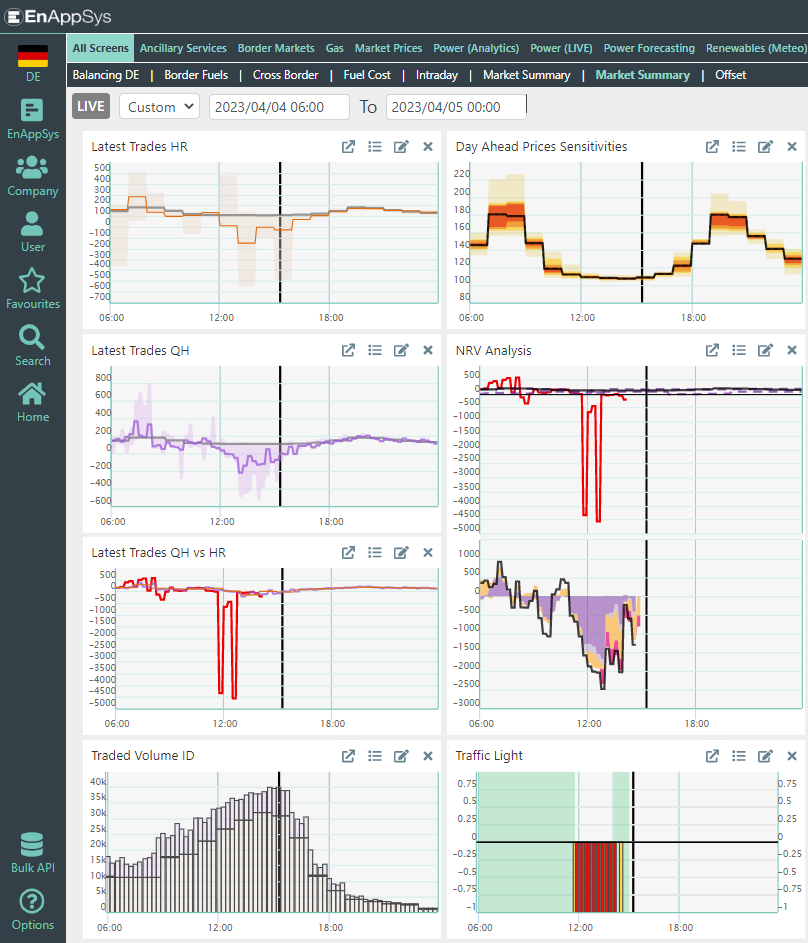The image size is (808, 943).
Task: Pop out the Latest Trades QH chart
Action: 348,350
